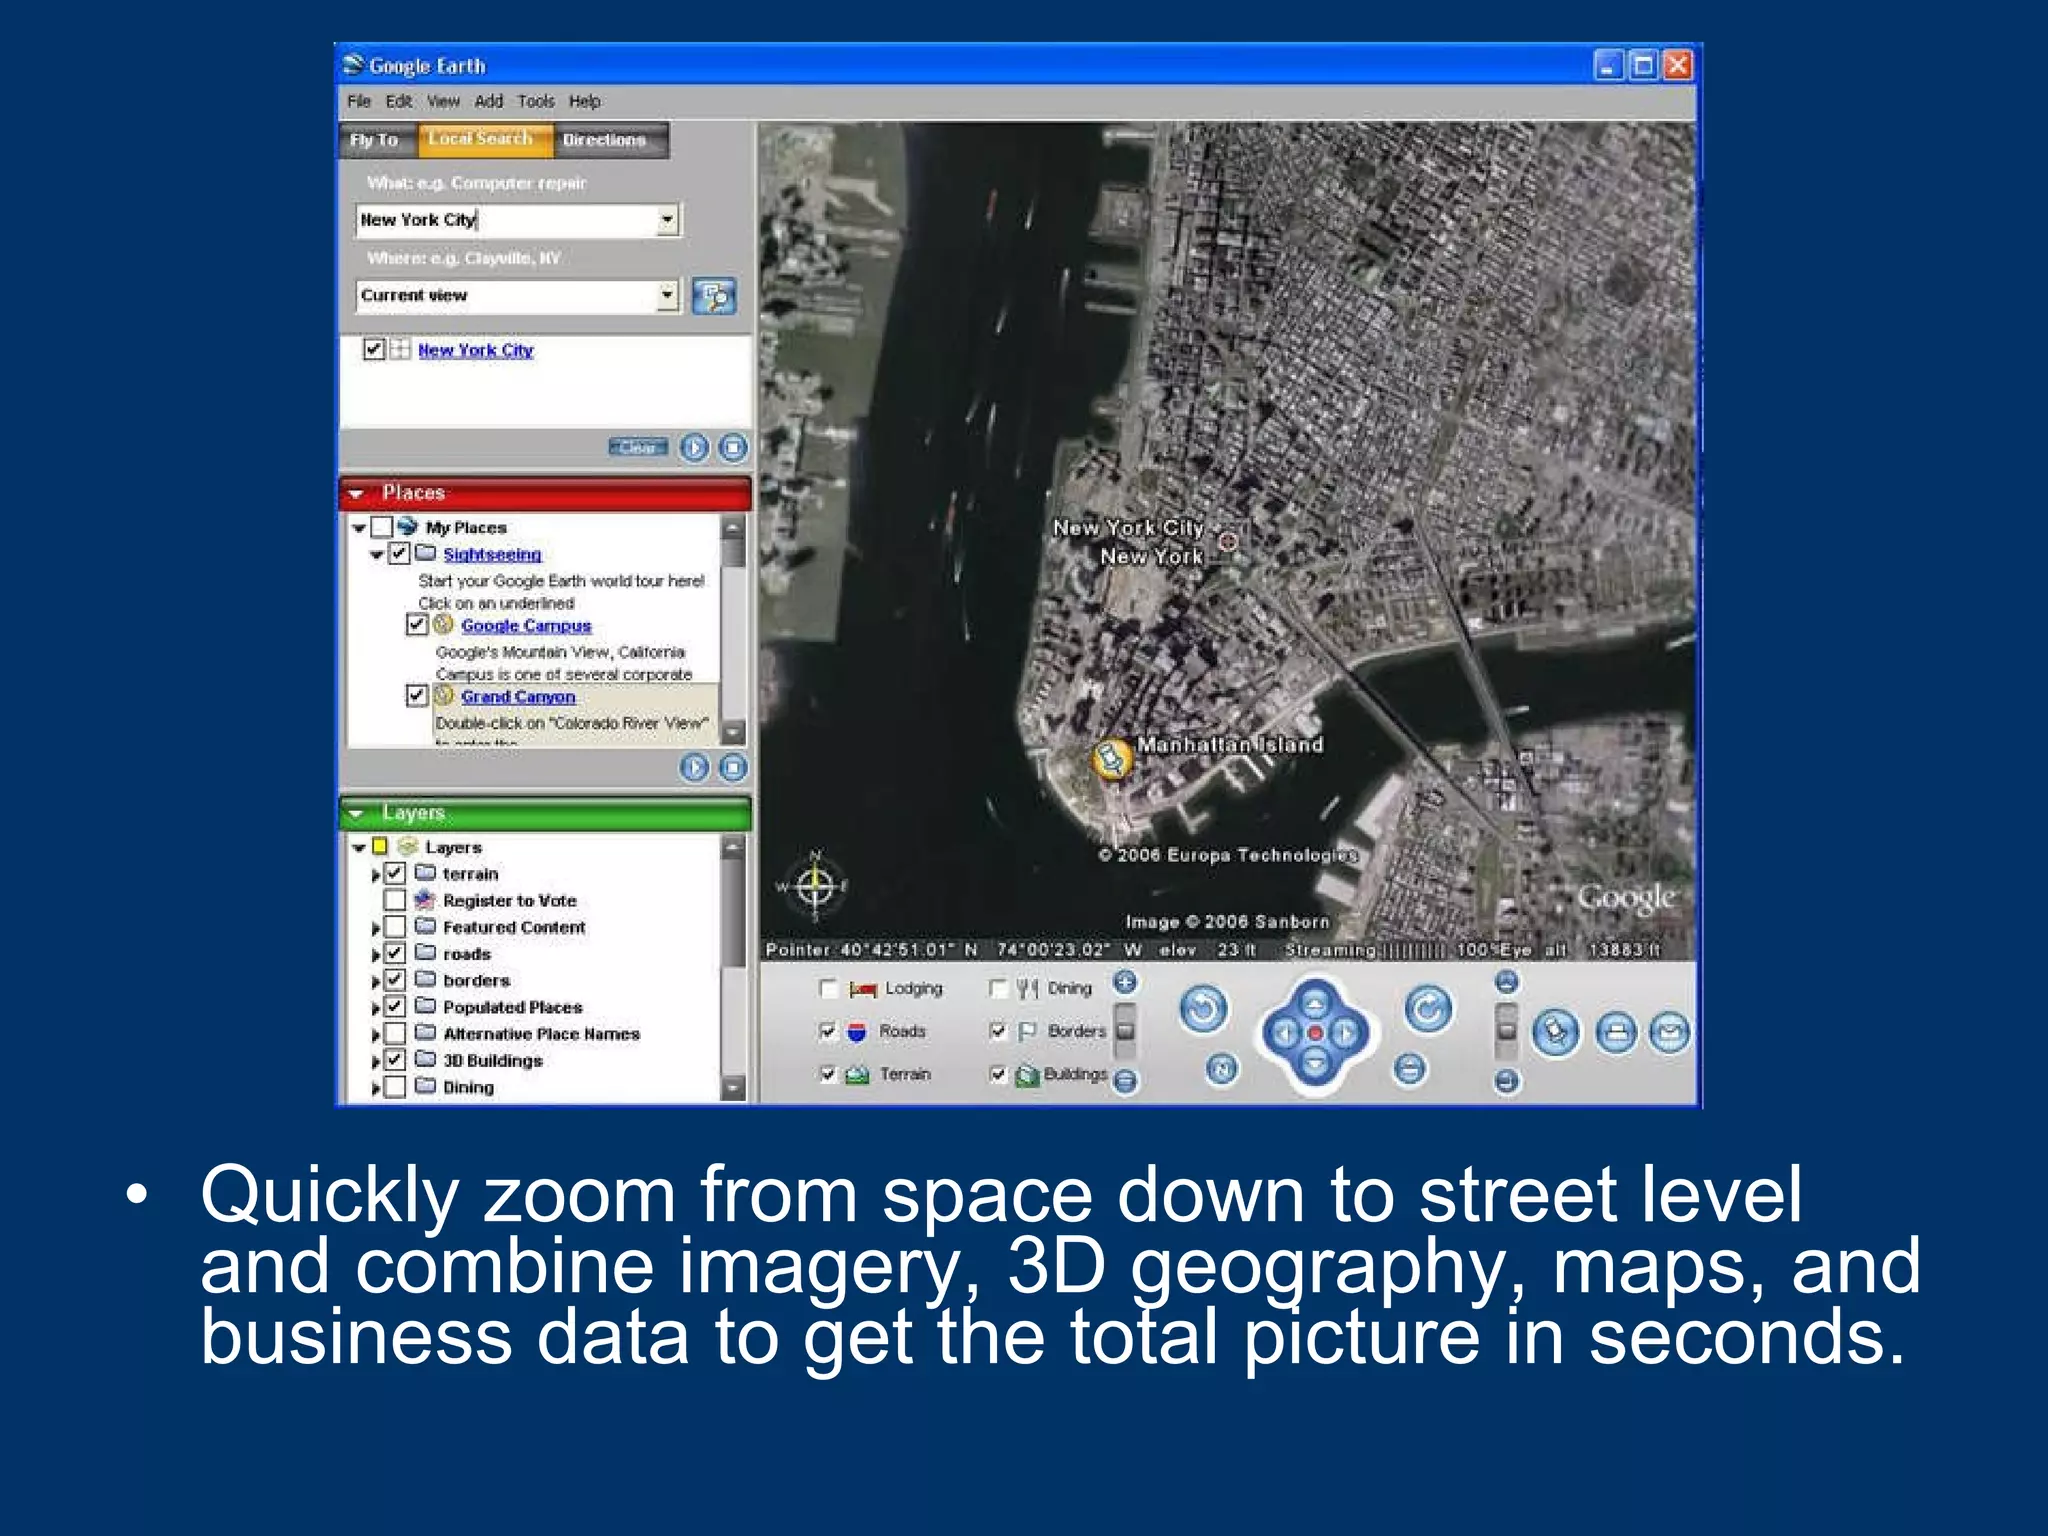
Task: Rotate the view clockwise
Action: (1428, 1010)
